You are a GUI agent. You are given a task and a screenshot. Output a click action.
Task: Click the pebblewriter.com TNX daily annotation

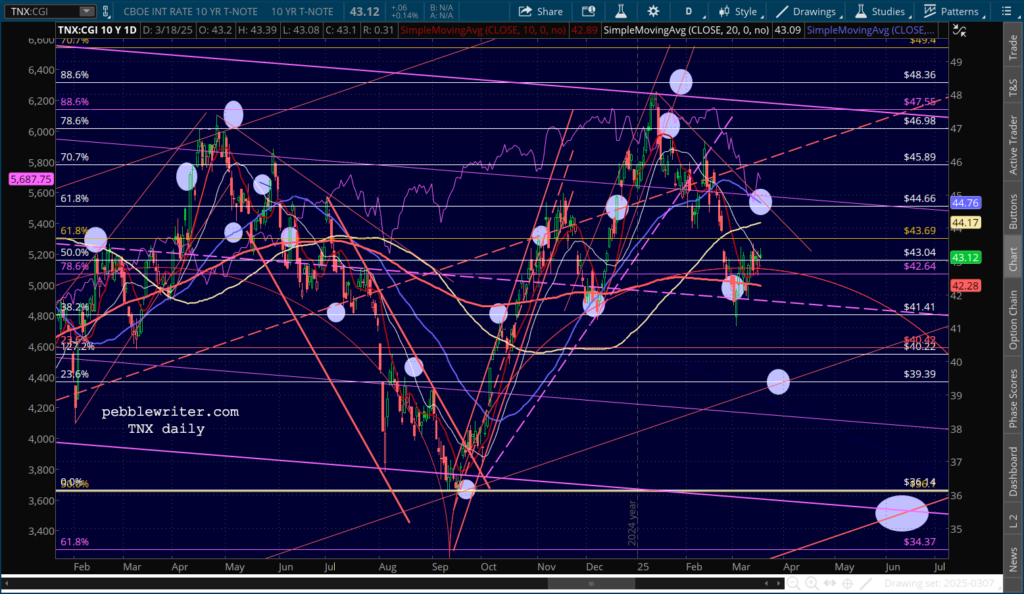[x=170, y=420]
